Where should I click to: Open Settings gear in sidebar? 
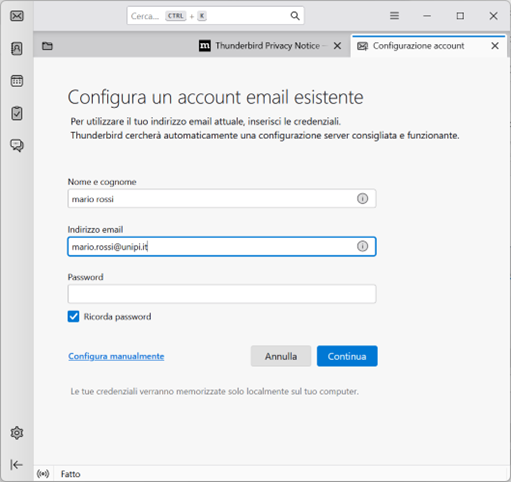coord(17,433)
